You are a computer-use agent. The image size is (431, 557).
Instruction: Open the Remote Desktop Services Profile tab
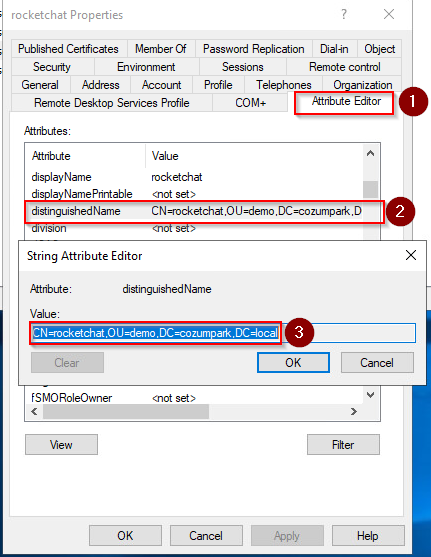point(112,103)
